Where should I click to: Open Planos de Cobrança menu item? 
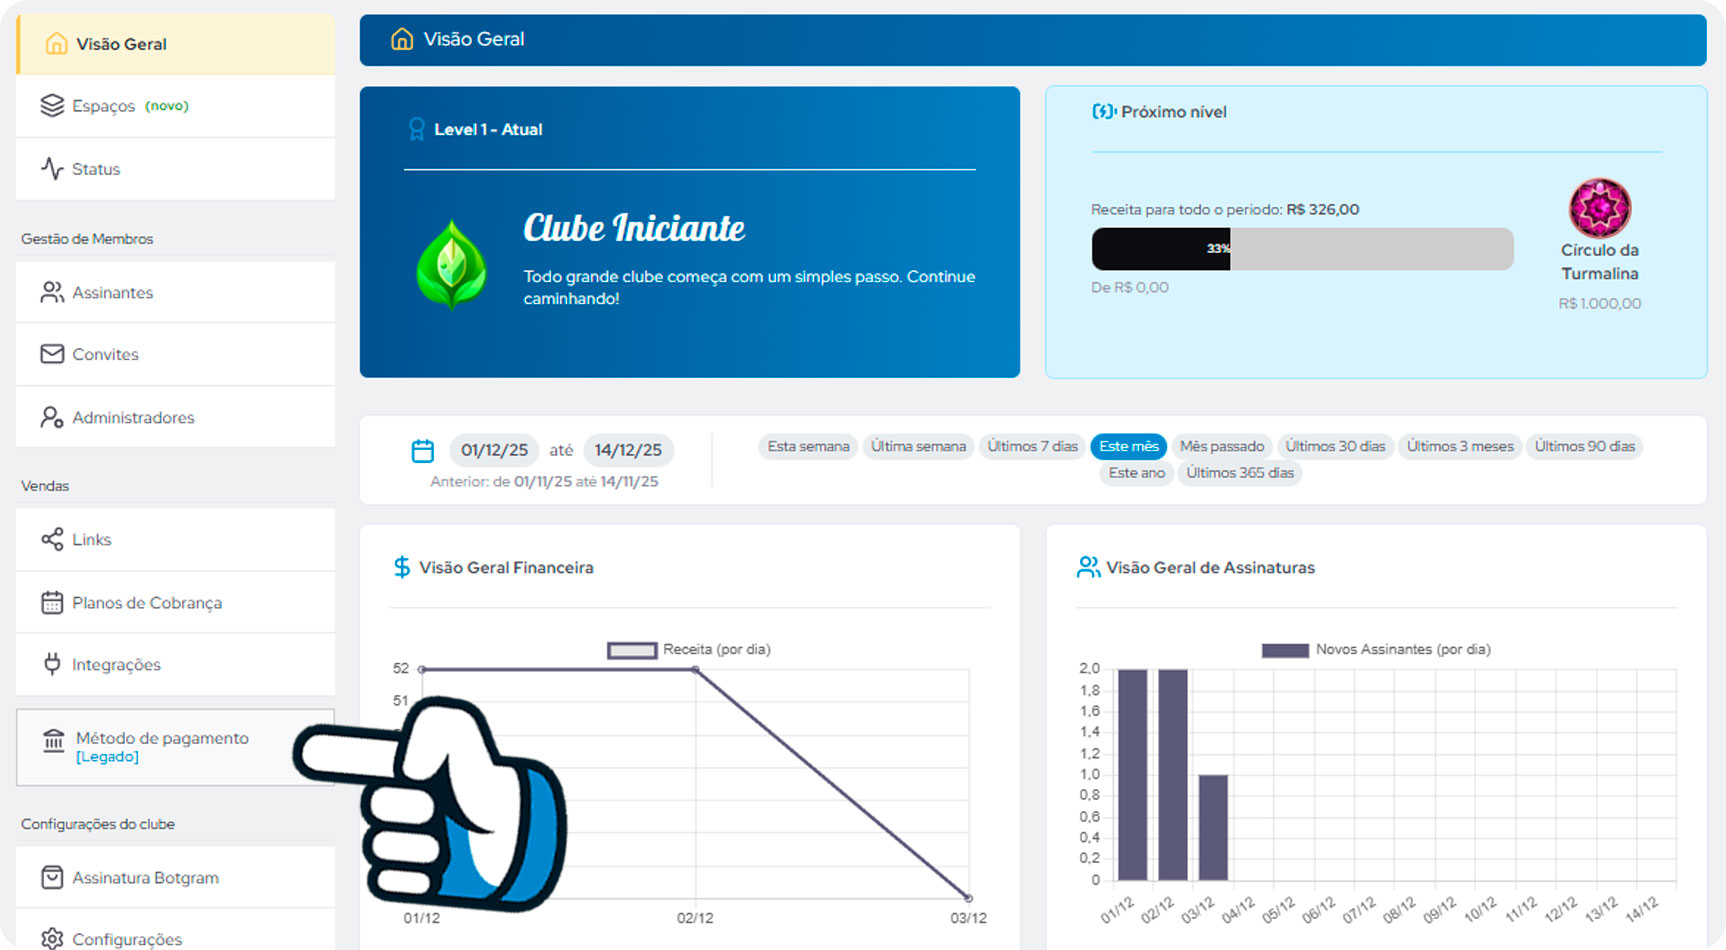147,603
